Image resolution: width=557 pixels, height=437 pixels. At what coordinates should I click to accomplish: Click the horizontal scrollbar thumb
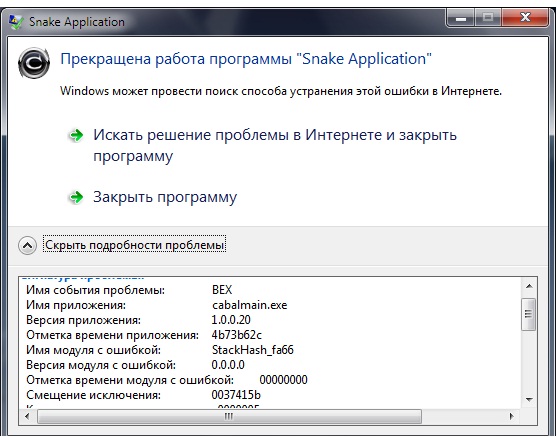click(x=229, y=416)
